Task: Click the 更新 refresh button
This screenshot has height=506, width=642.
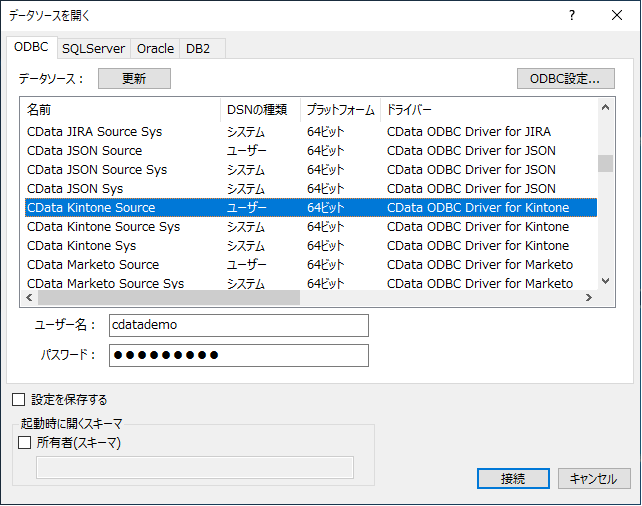Action: pos(134,78)
